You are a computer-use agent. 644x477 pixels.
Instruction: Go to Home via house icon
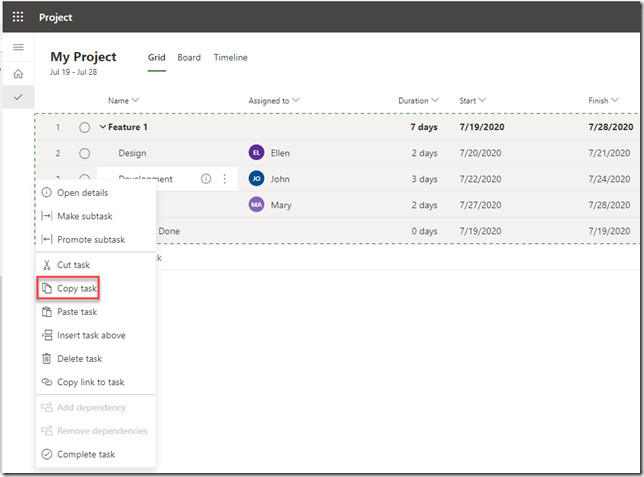pos(18,74)
